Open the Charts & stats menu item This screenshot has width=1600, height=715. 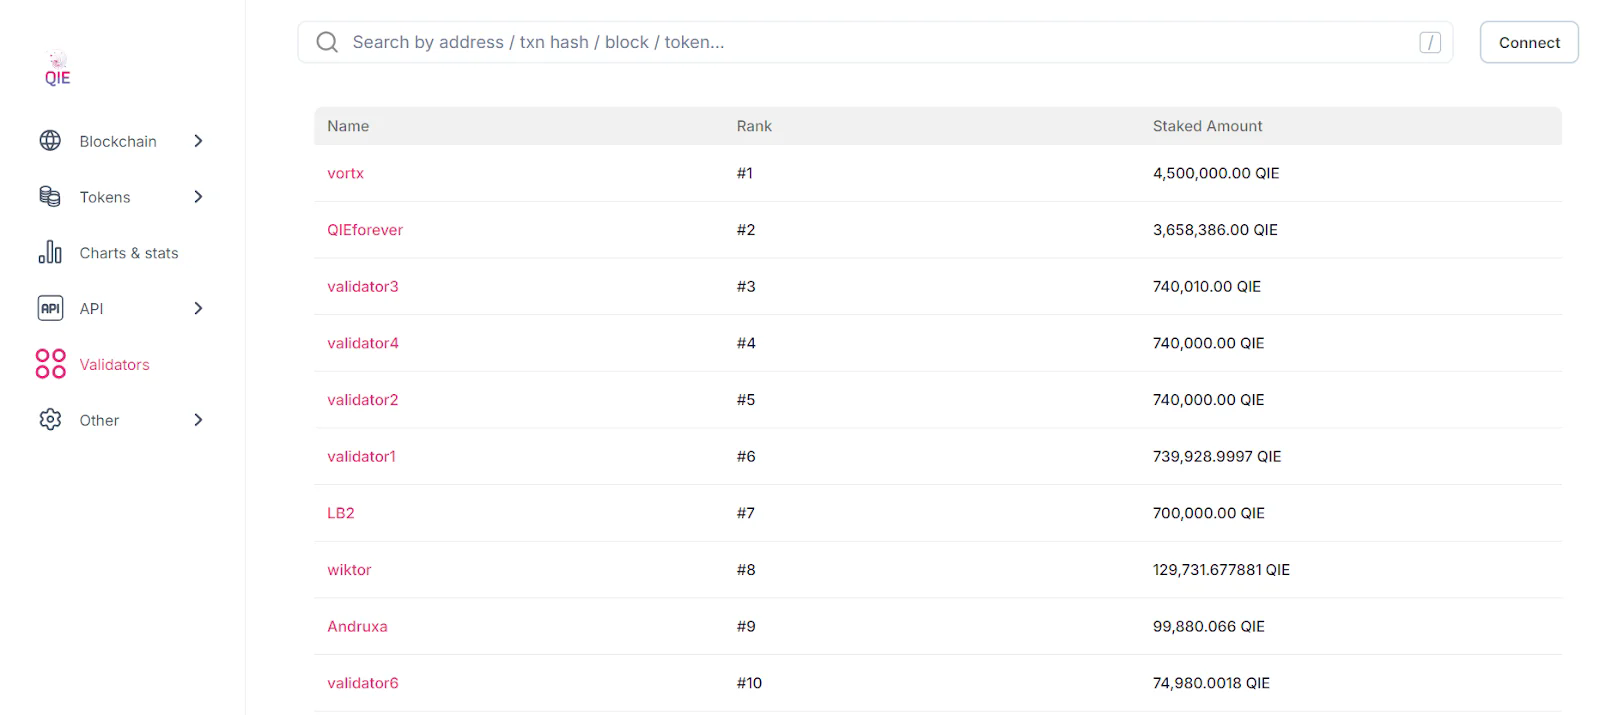click(x=129, y=253)
